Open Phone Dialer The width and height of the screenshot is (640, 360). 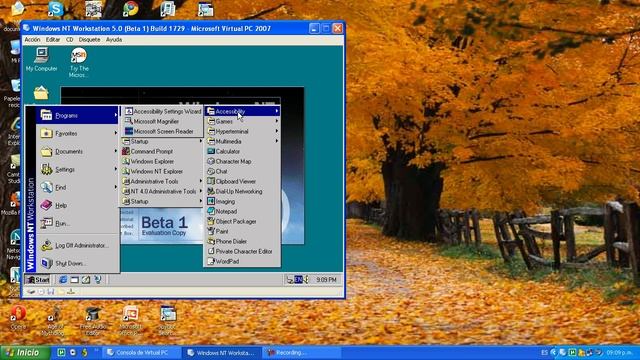click(x=242, y=241)
